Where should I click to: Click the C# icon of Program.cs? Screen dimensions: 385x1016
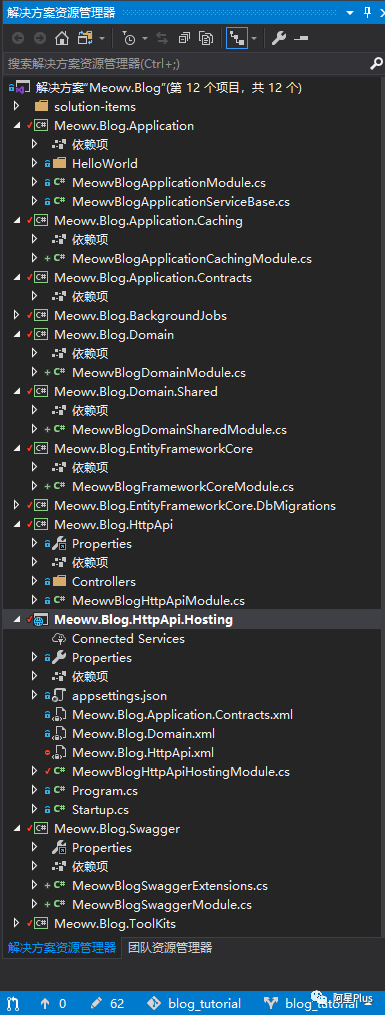[x=59, y=791]
